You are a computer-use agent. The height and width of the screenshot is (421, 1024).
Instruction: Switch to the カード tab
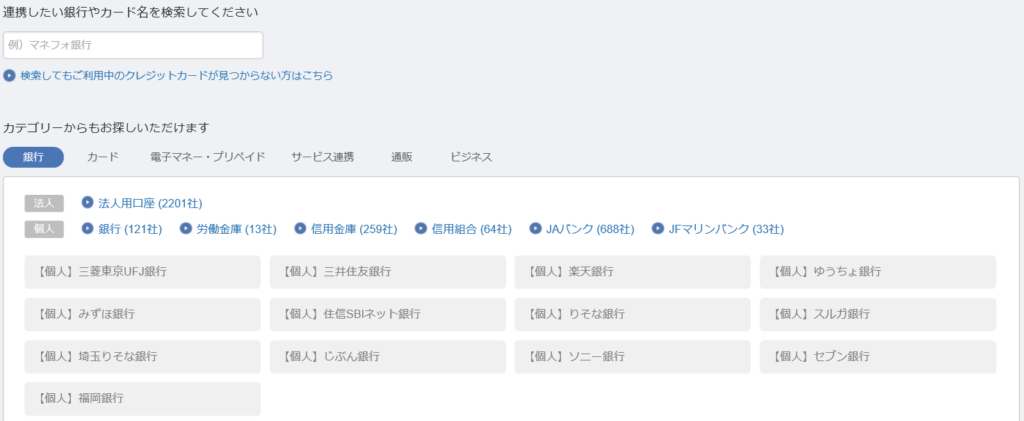[x=103, y=157]
